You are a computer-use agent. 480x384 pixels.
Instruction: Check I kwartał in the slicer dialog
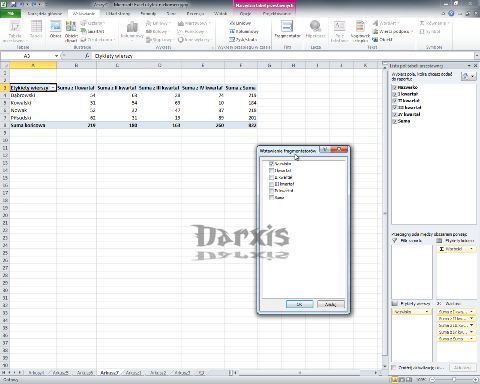(271, 170)
